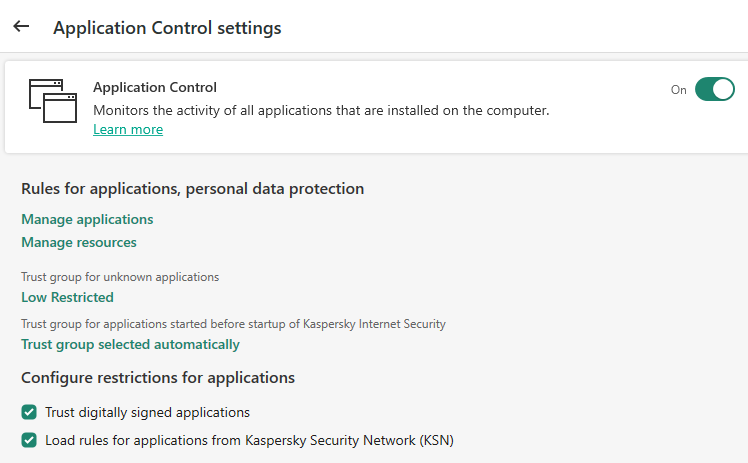Click the bold "Application Control" card heading
The image size is (748, 463).
pos(155,88)
